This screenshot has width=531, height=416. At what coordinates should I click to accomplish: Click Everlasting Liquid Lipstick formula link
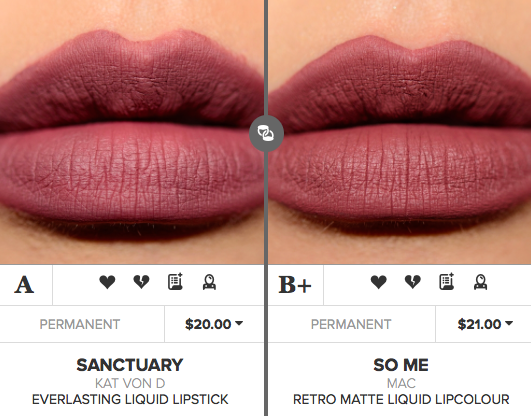pyautogui.click(x=130, y=399)
